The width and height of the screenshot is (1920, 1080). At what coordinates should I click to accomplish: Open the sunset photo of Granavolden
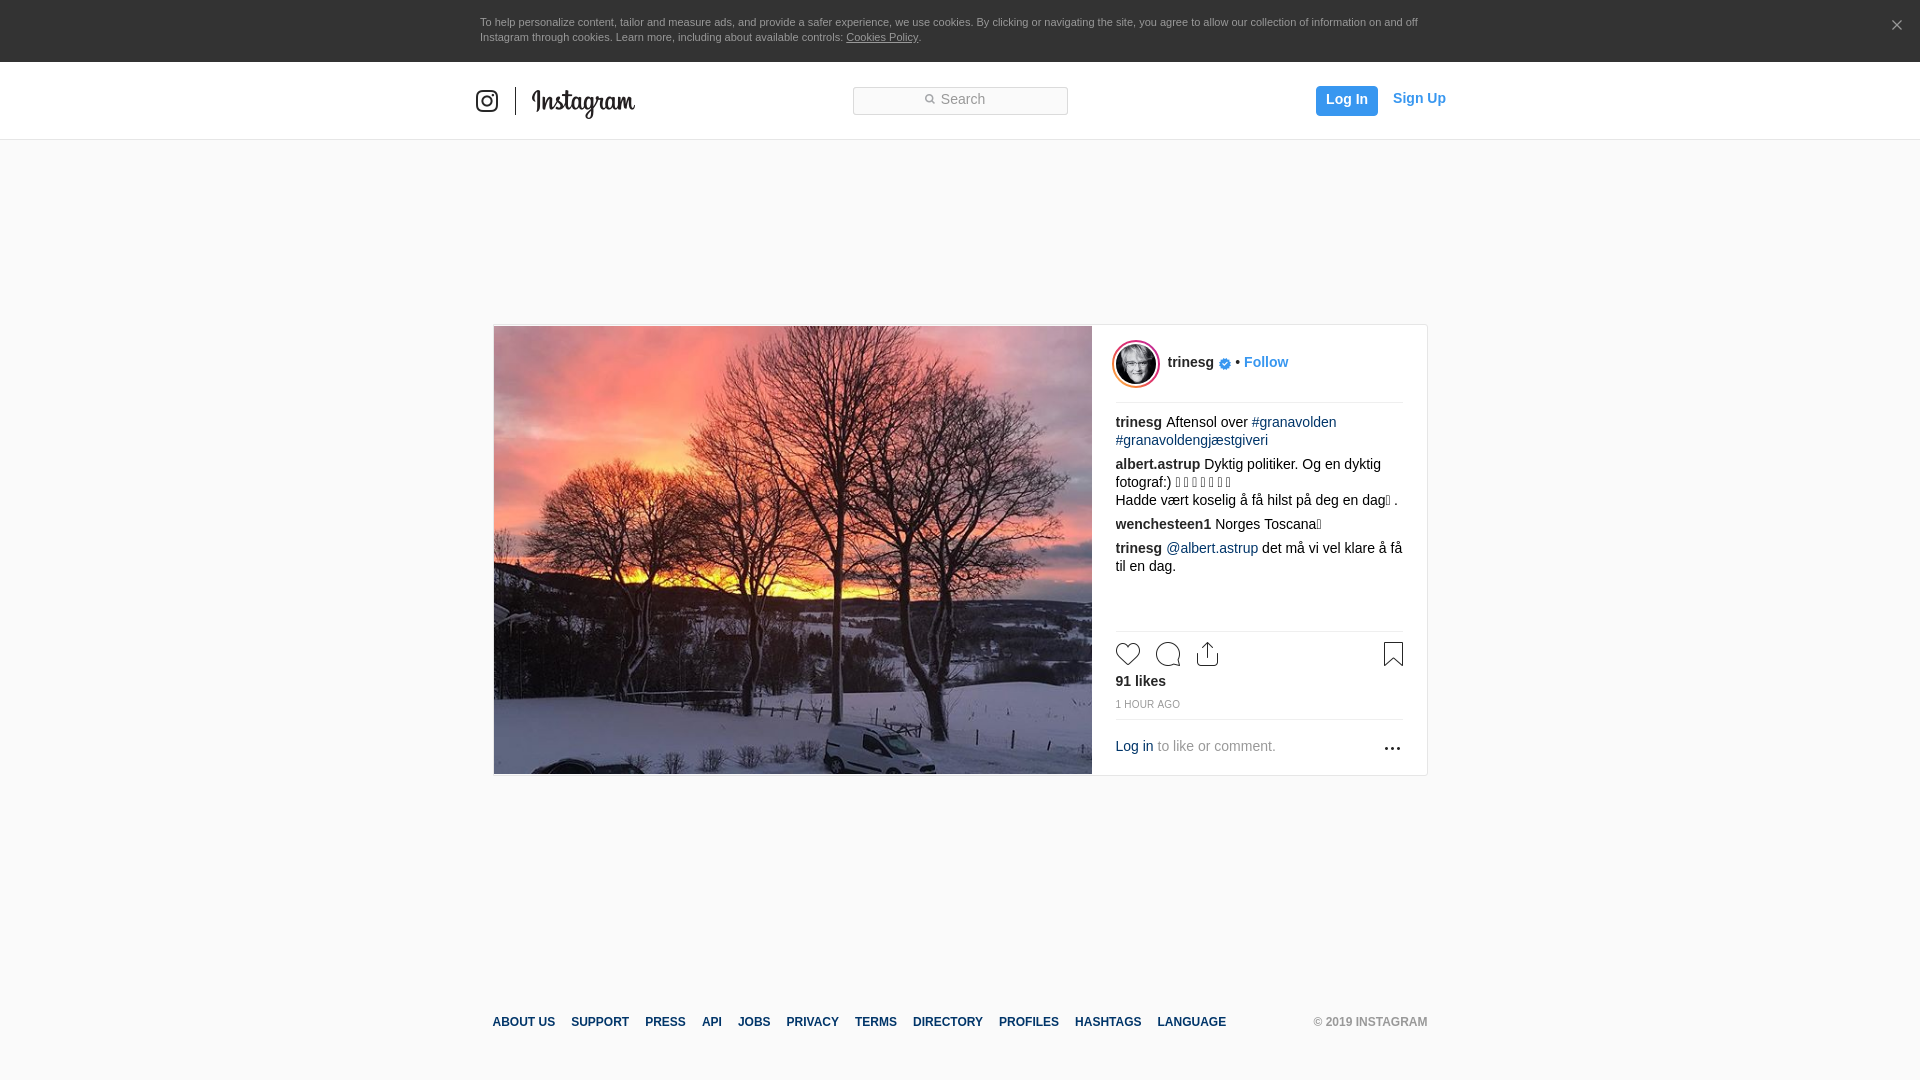click(x=793, y=550)
